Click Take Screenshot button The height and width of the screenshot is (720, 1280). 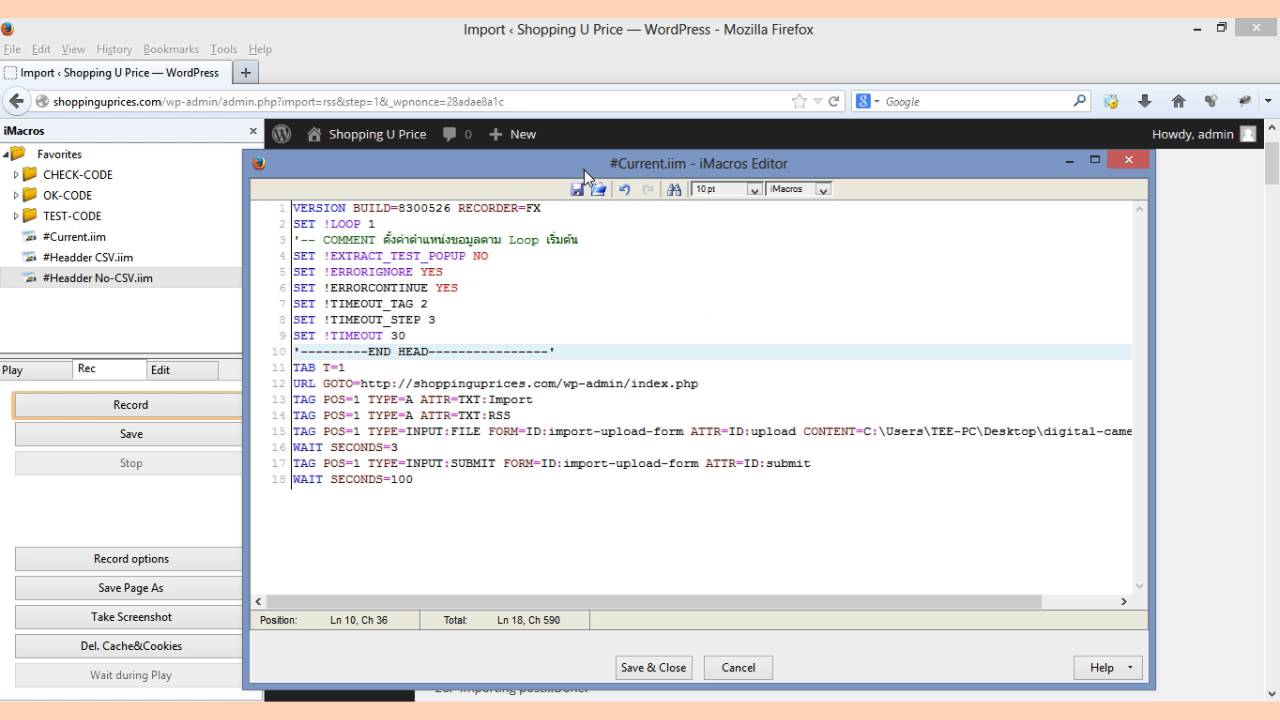[x=130, y=617]
